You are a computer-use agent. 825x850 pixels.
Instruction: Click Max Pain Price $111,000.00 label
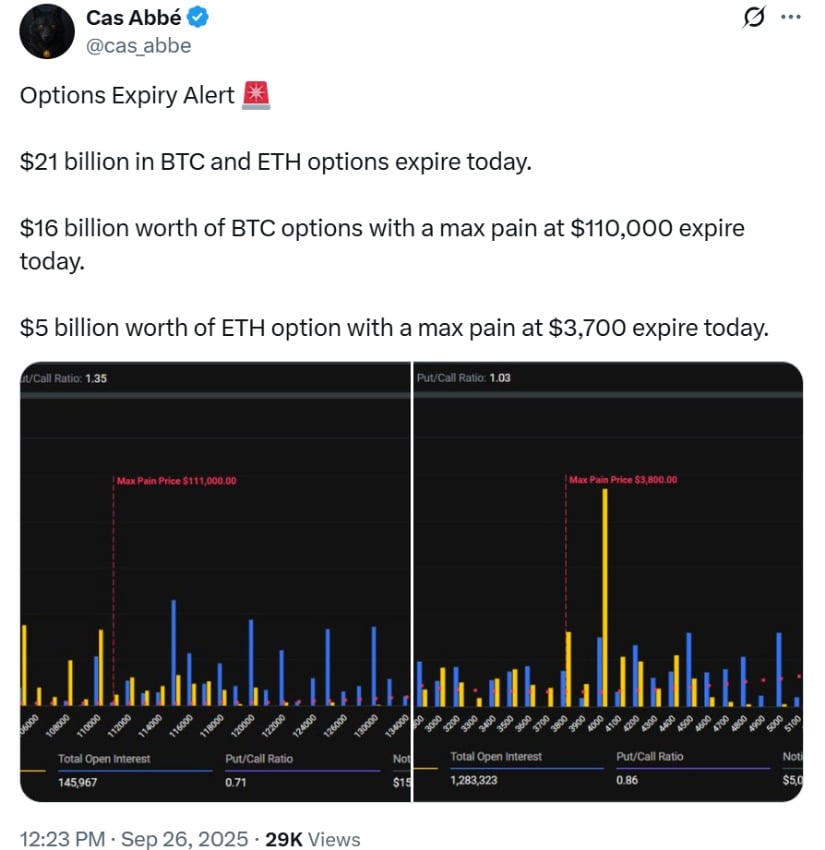click(177, 481)
